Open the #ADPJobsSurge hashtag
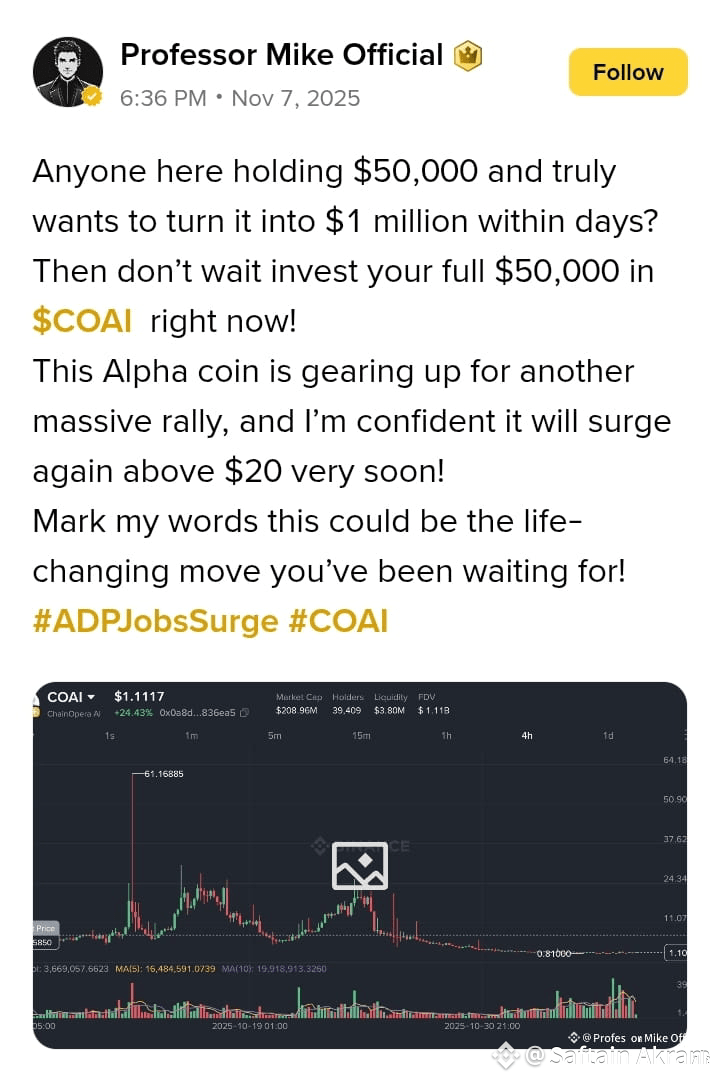This screenshot has height=1081, width=719. [155, 620]
